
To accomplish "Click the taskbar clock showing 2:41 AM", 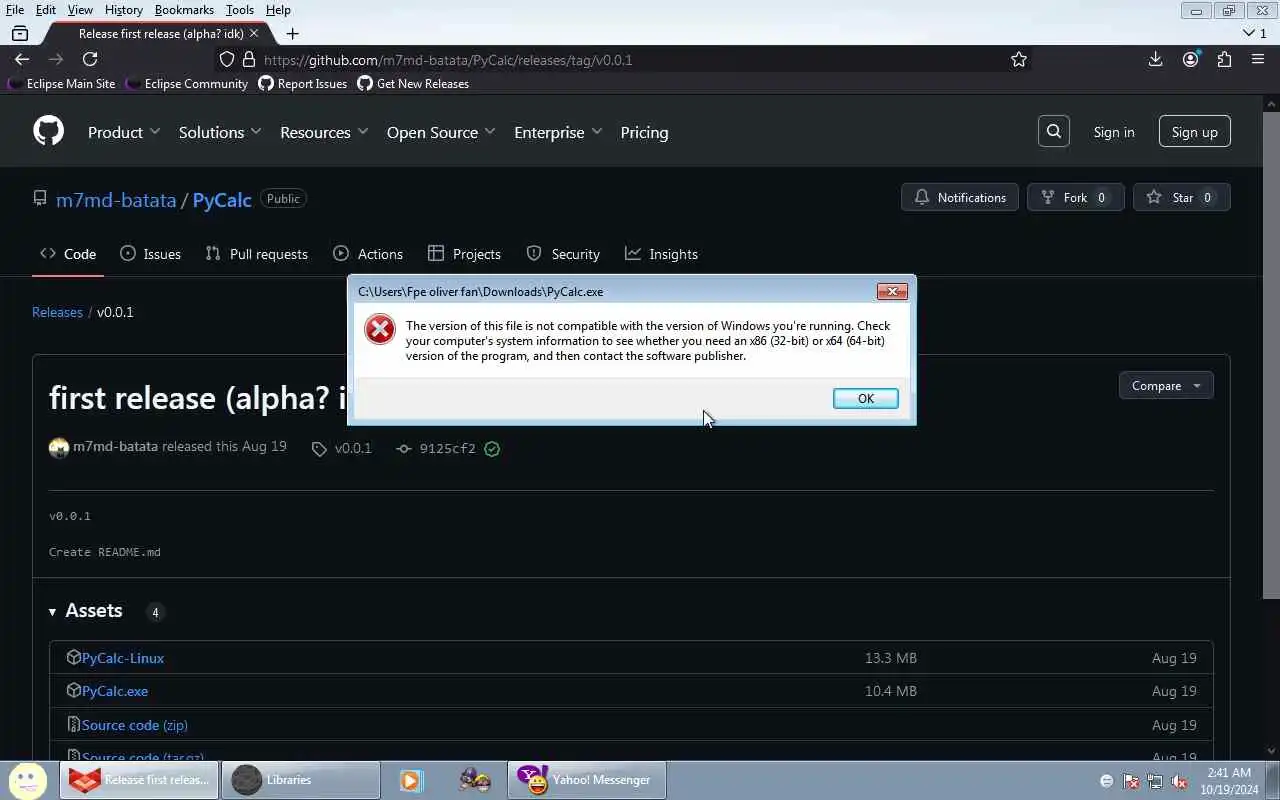I will tap(1229, 780).
